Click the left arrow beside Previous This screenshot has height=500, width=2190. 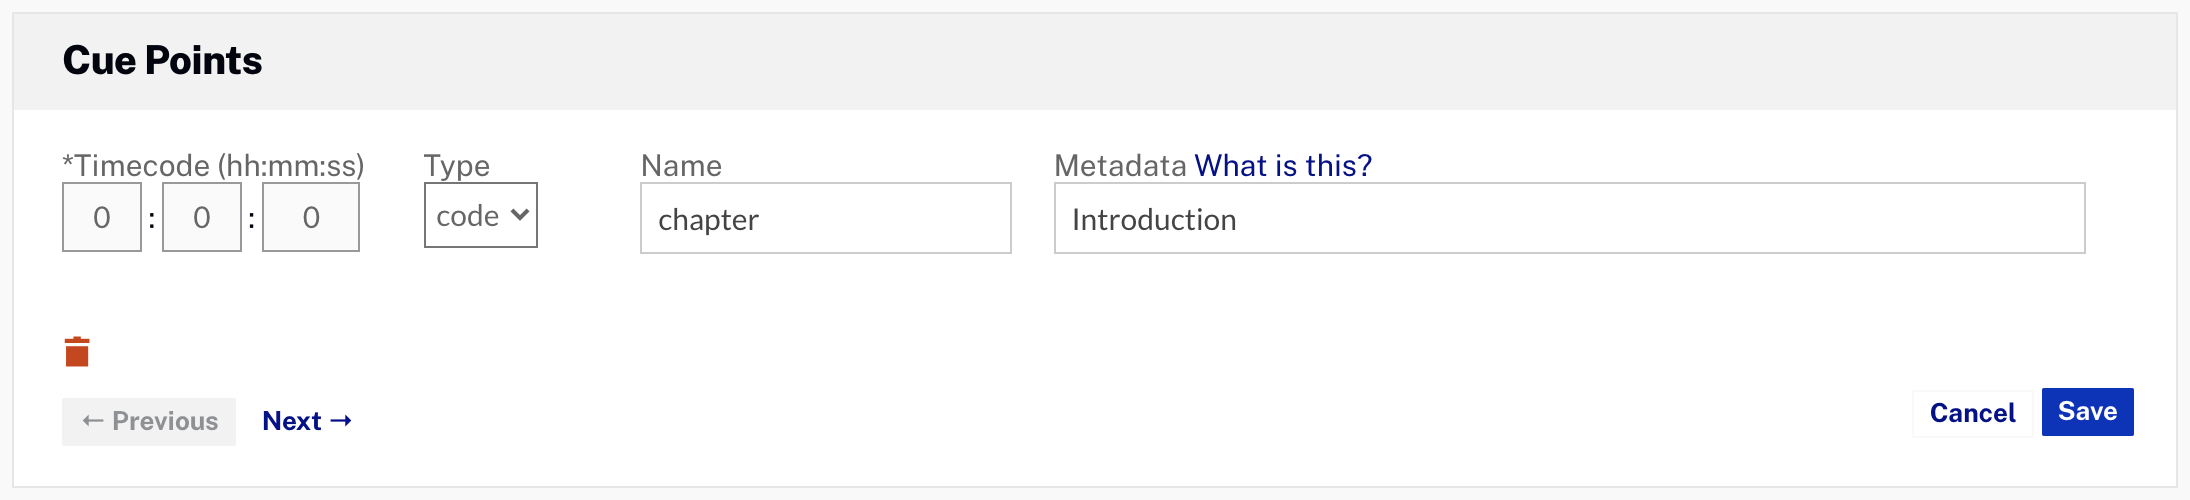click(93, 421)
